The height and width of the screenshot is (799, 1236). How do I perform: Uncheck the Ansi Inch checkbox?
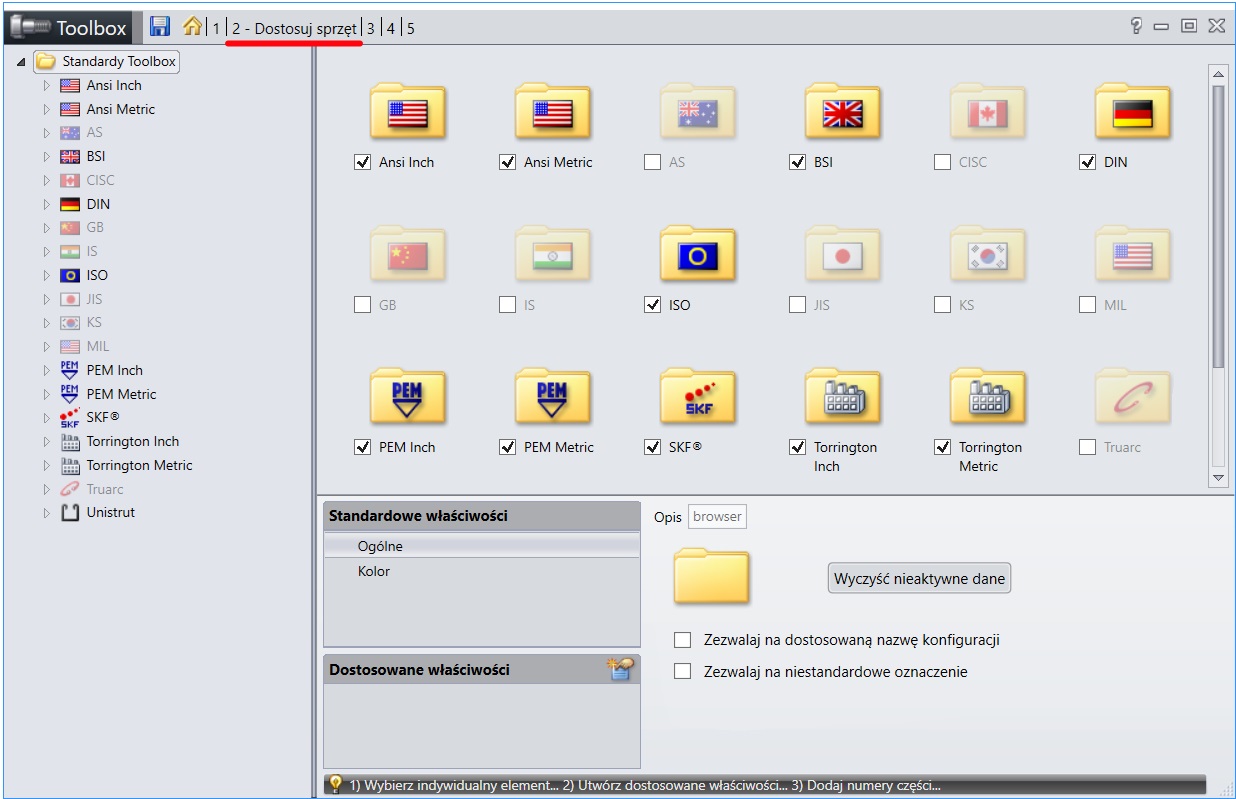pyautogui.click(x=363, y=162)
